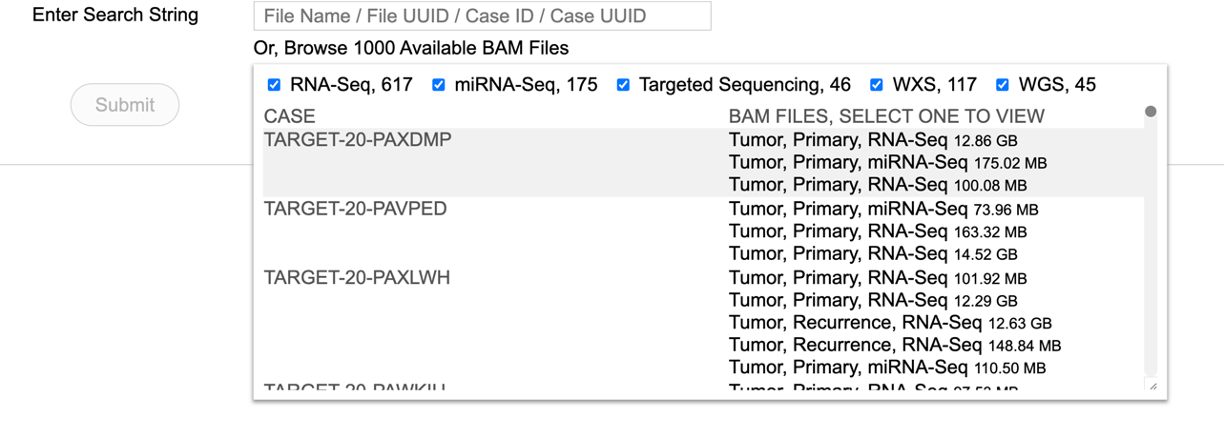Select the 12.86 GB RNA-Seq BAM file

pos(872,141)
